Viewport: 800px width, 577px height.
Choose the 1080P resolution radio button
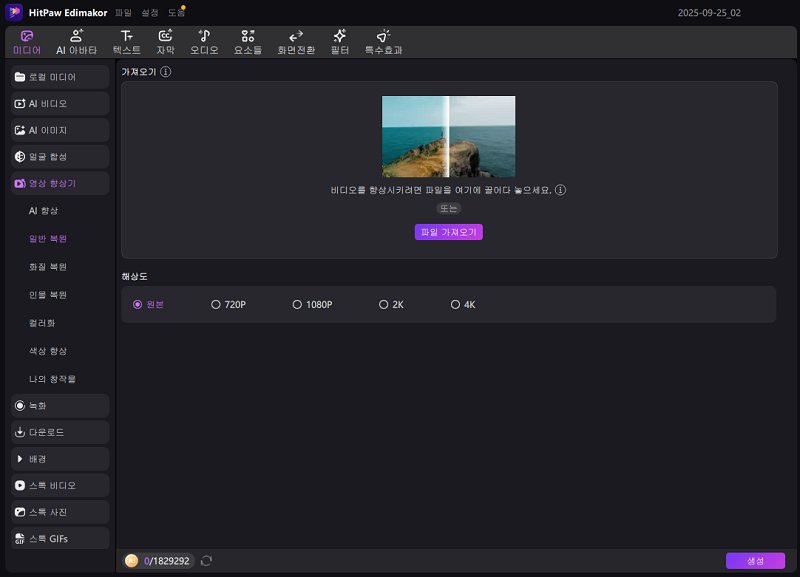pos(297,304)
